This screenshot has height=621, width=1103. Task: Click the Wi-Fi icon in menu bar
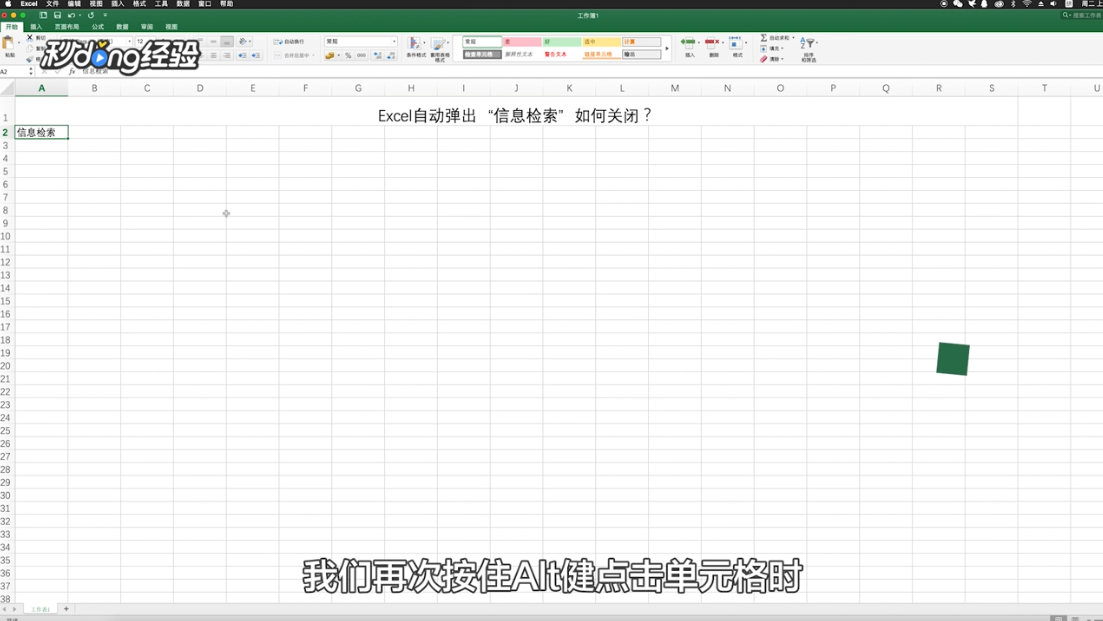click(x=1026, y=4)
